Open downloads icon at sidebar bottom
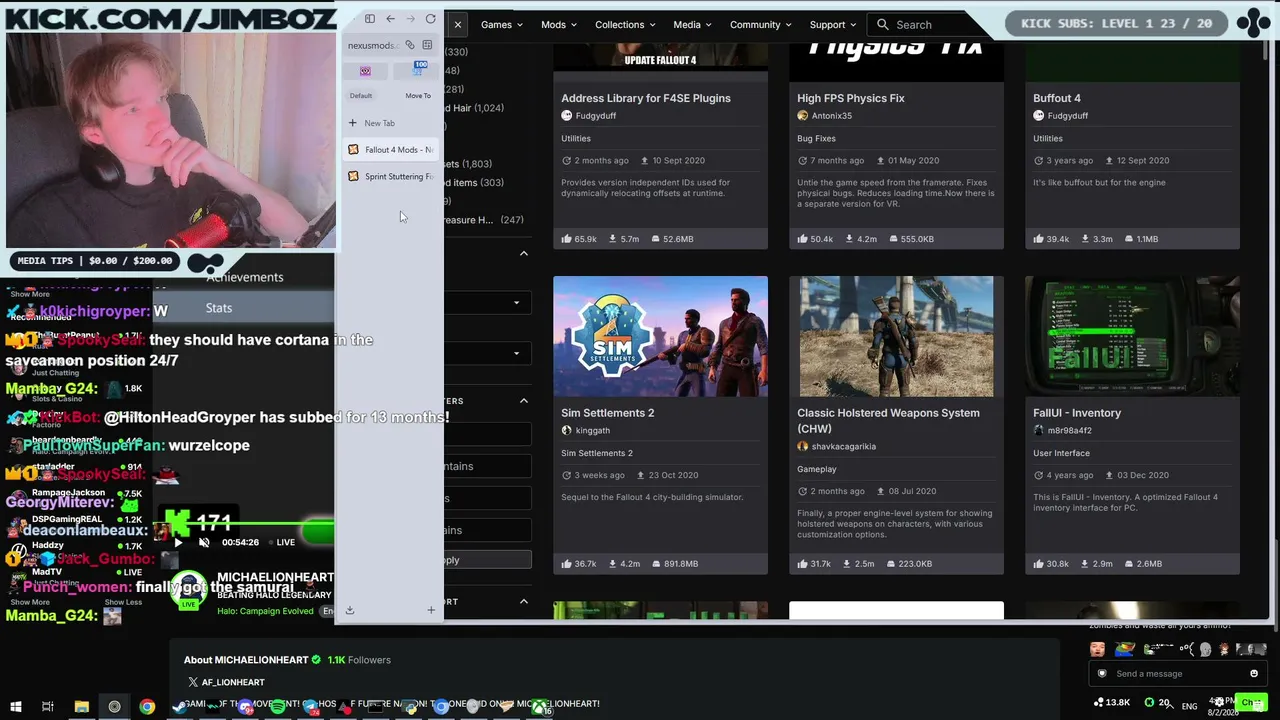1280x720 pixels. tap(350, 610)
